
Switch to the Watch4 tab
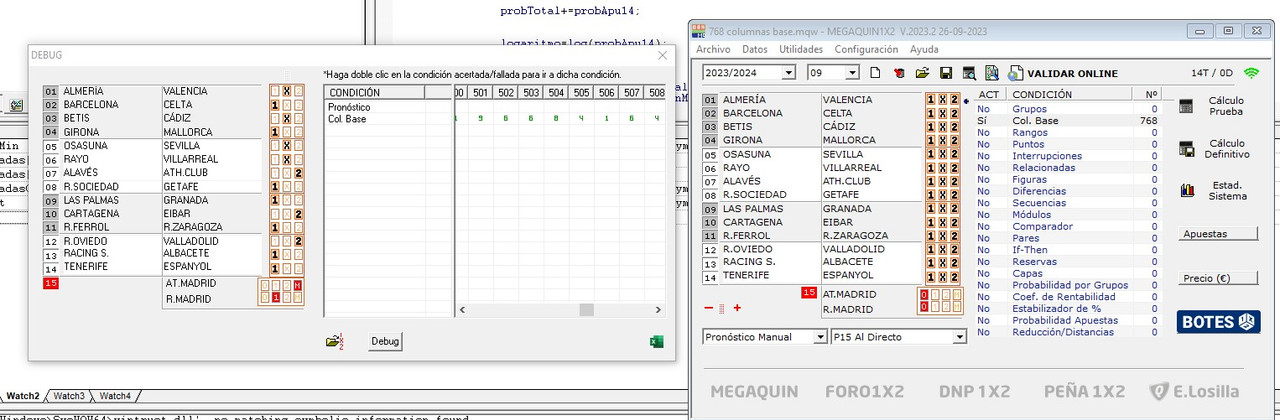(115, 396)
